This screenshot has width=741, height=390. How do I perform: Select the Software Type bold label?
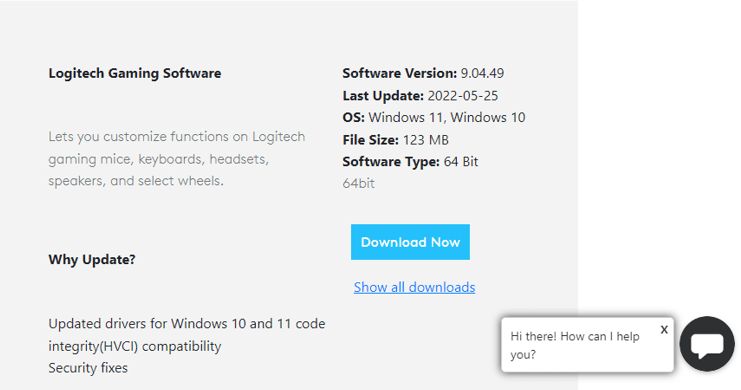click(391, 162)
